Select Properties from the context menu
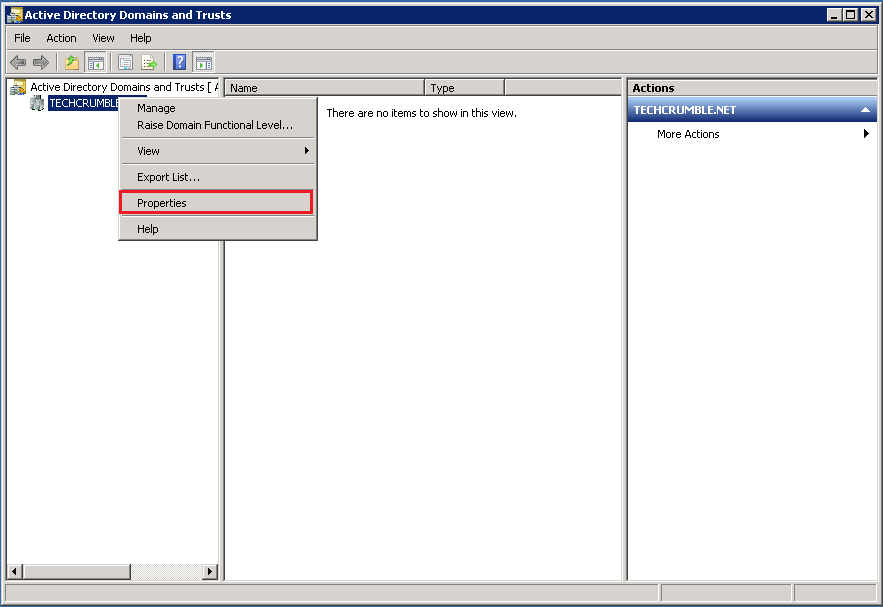 coord(165,201)
